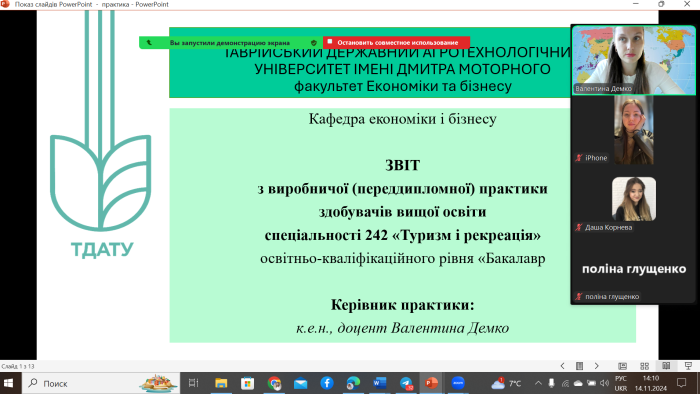Open the Windows notification center
The width and height of the screenshot is (700, 394).
[x=682, y=383]
